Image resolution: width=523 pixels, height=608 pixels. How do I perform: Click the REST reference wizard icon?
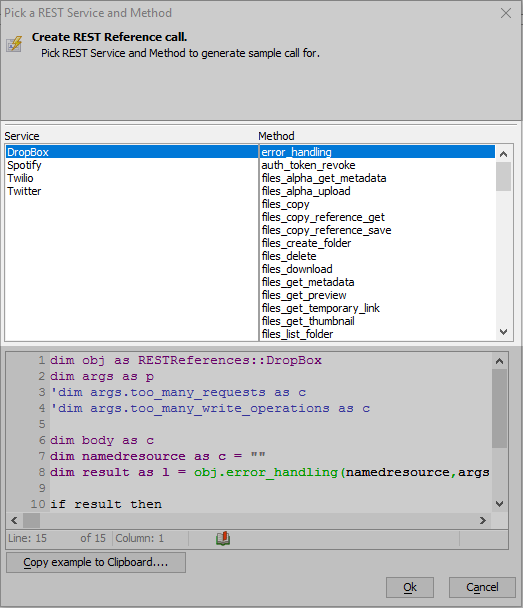point(14,44)
